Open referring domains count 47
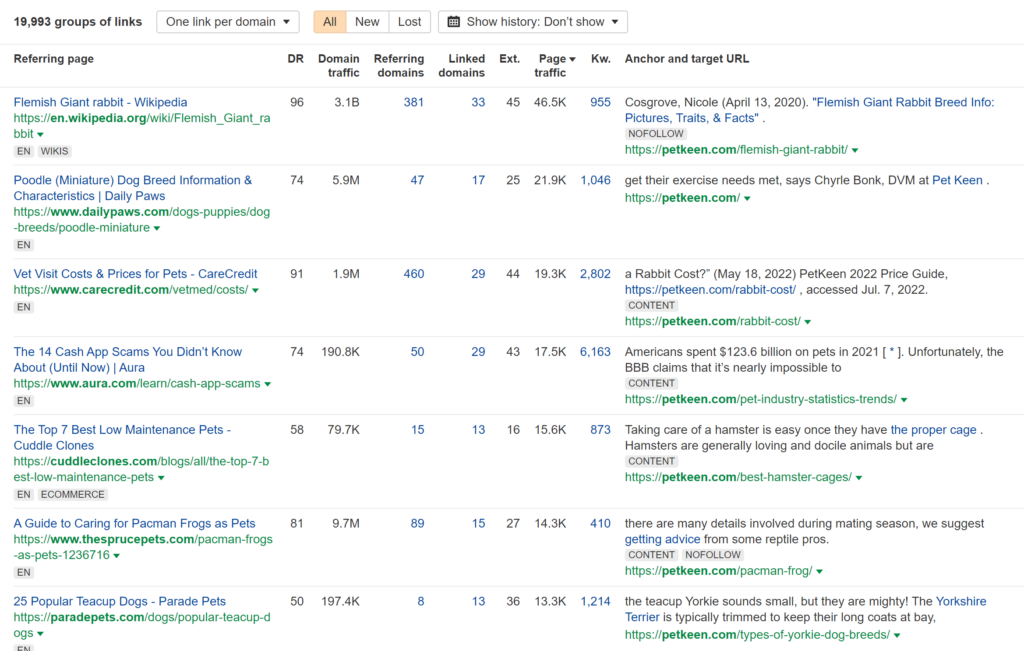The image size is (1024, 651). tap(417, 180)
